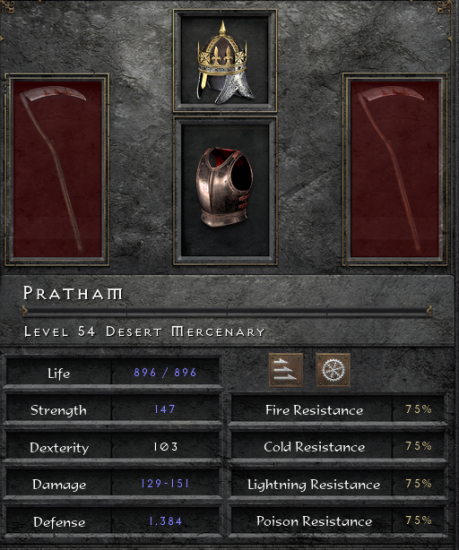Click the Fire Resistance row

point(338,409)
